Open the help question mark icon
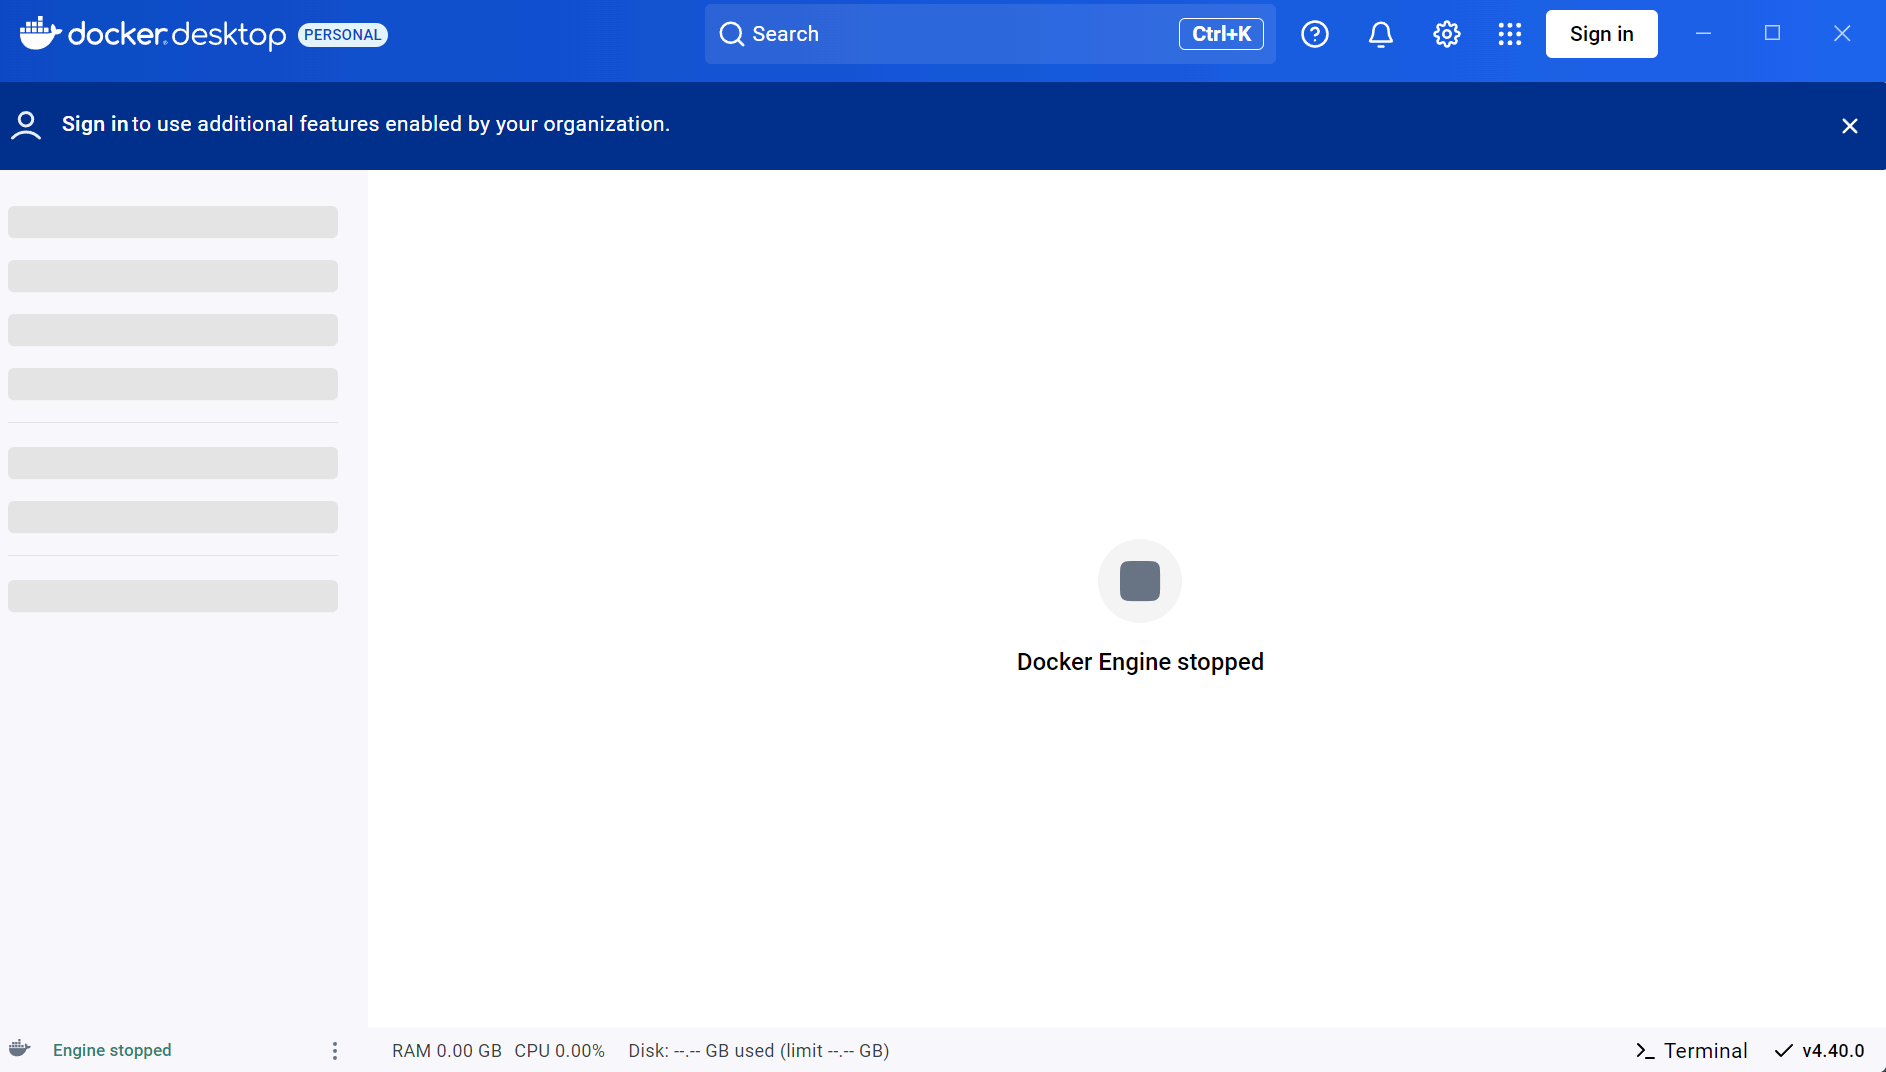This screenshot has height=1072, width=1886. point(1315,34)
